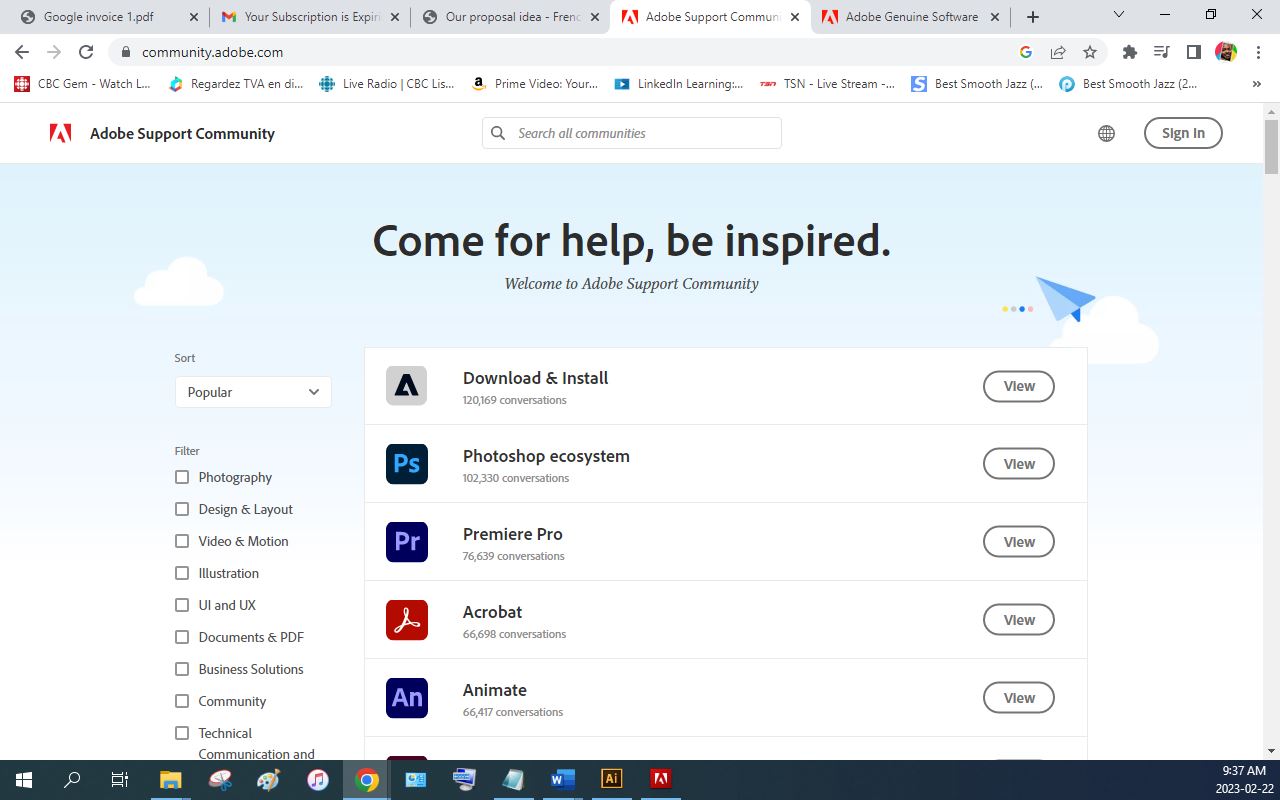Check the Video & Motion filter

tap(182, 541)
